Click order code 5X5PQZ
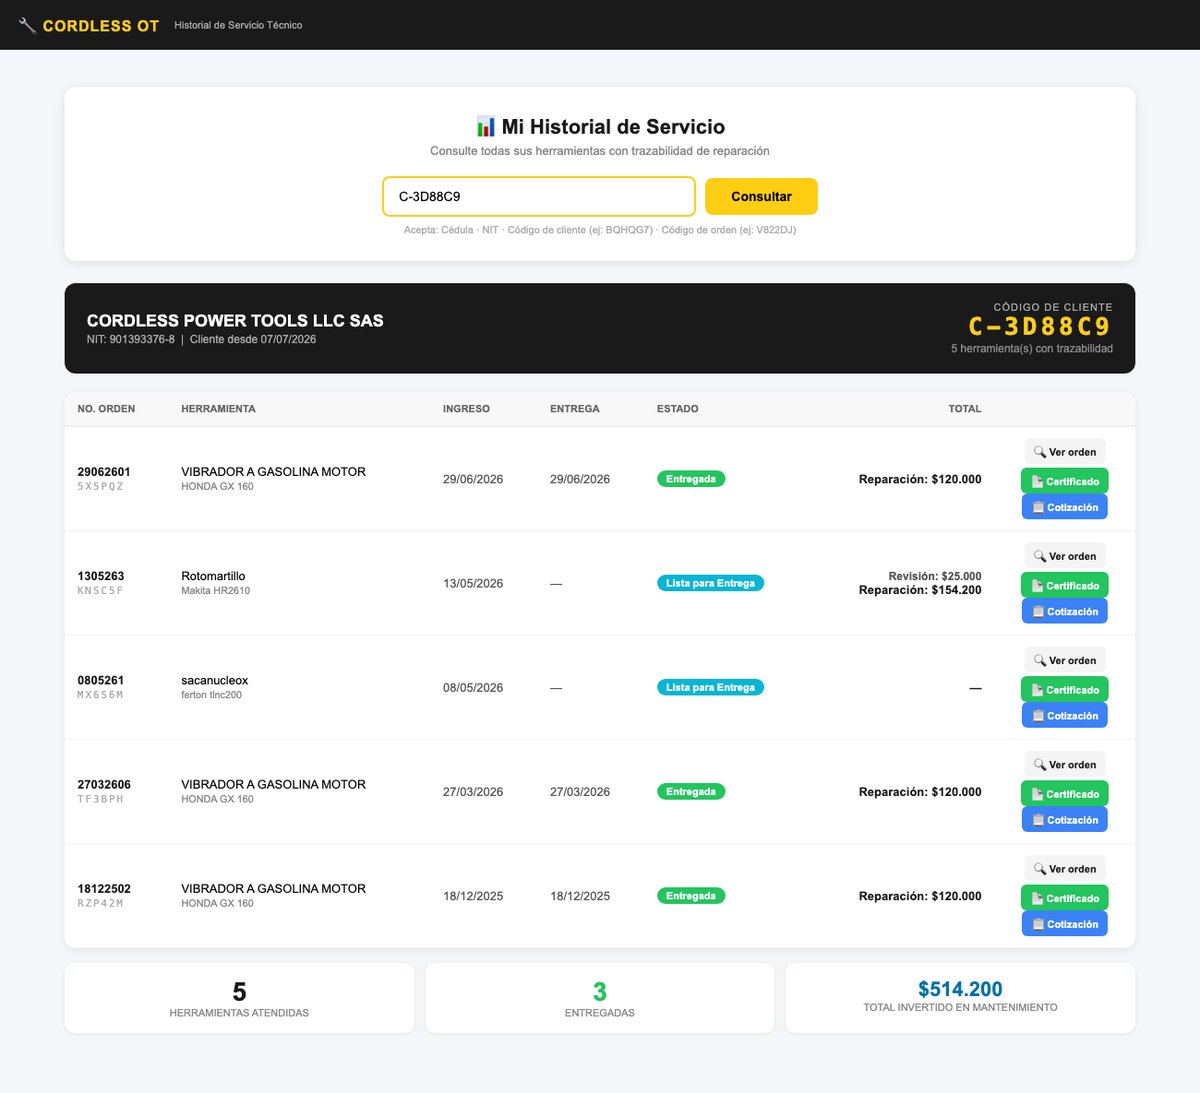Viewport: 1200px width, 1093px height. pyautogui.click(x=100, y=487)
